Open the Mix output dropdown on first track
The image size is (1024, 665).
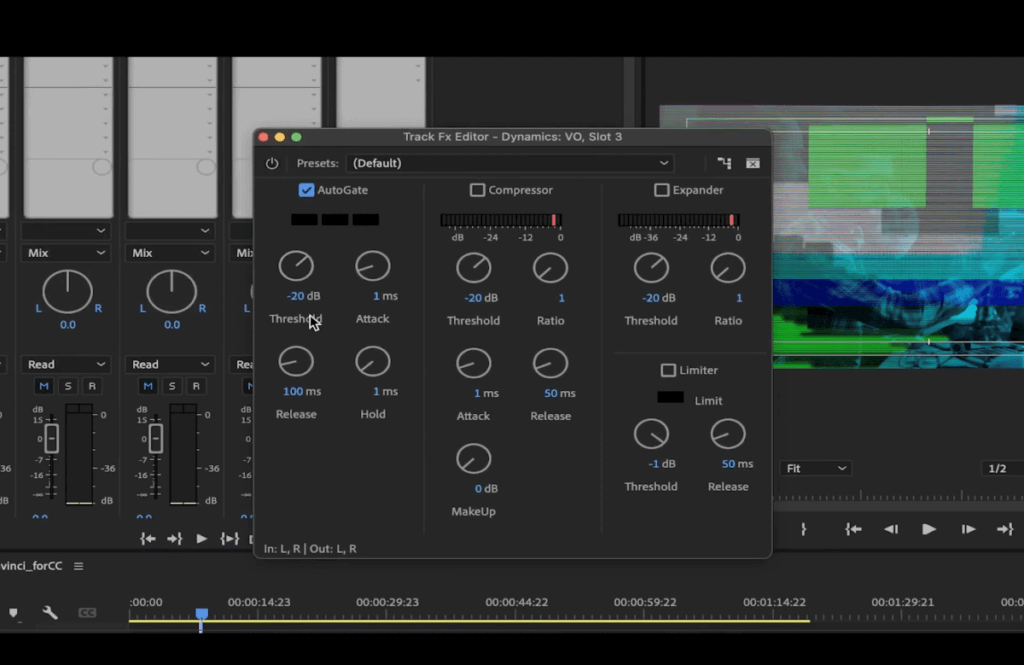pos(65,252)
